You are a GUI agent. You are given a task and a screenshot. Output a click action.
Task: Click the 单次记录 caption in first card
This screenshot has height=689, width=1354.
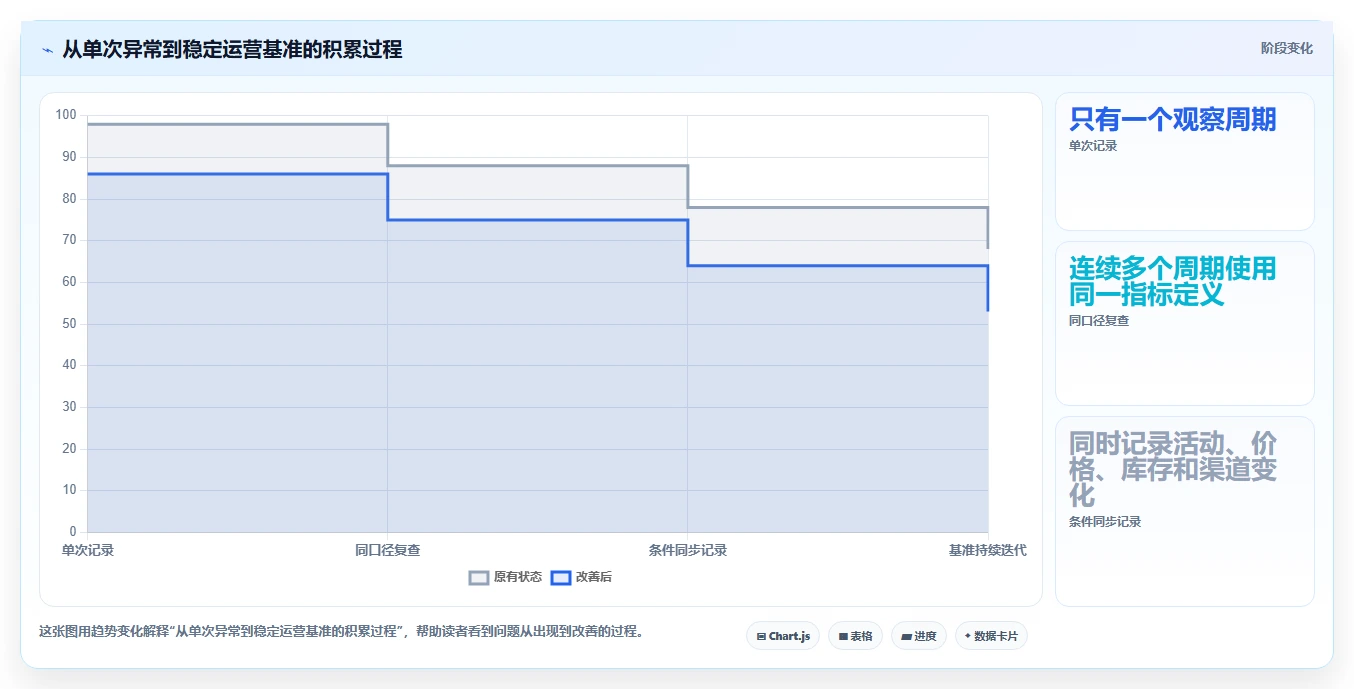[1093, 146]
